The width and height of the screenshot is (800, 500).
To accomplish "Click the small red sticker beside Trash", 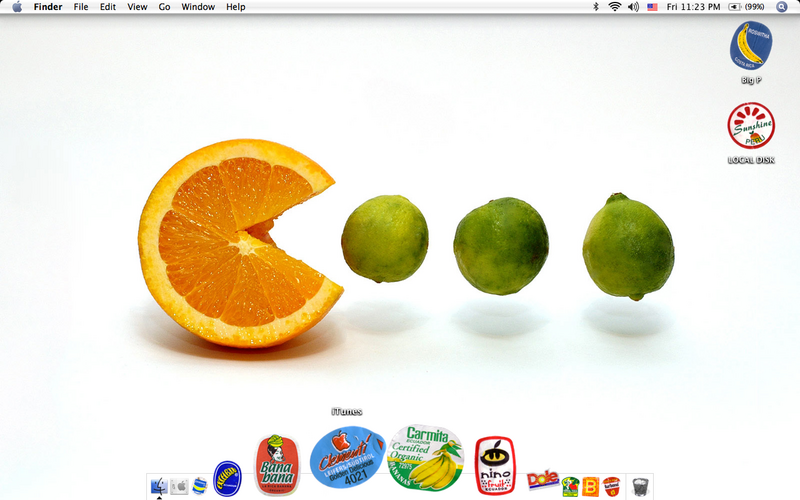I will tap(611, 486).
